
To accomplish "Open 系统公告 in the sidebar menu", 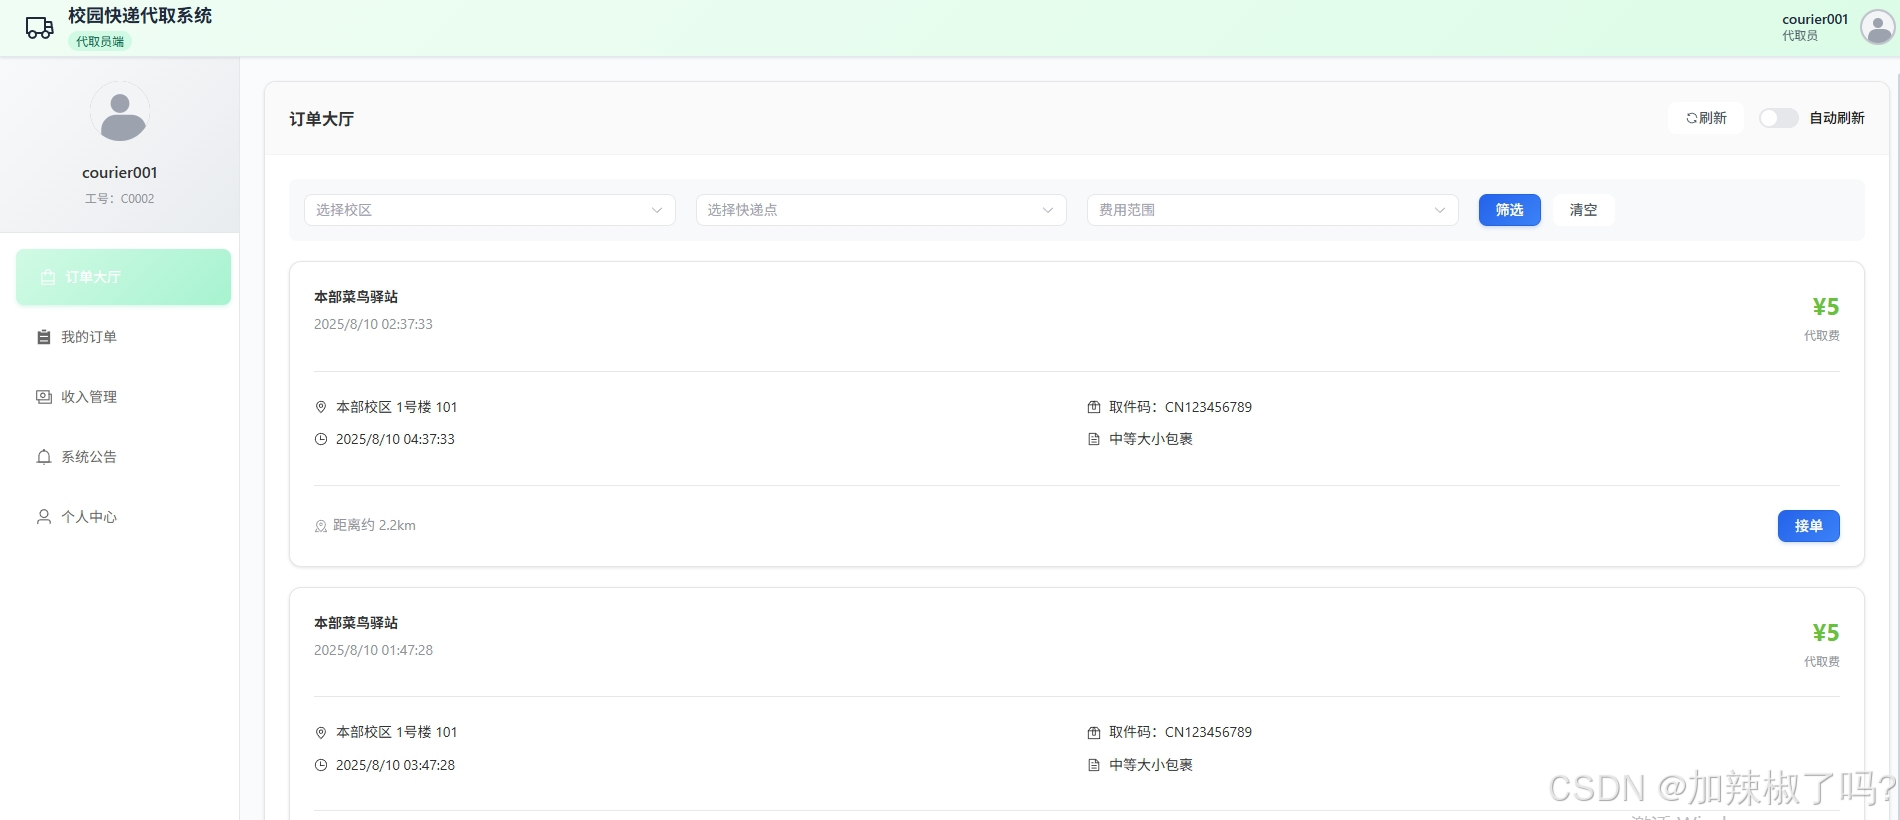I will pyautogui.click(x=123, y=457).
